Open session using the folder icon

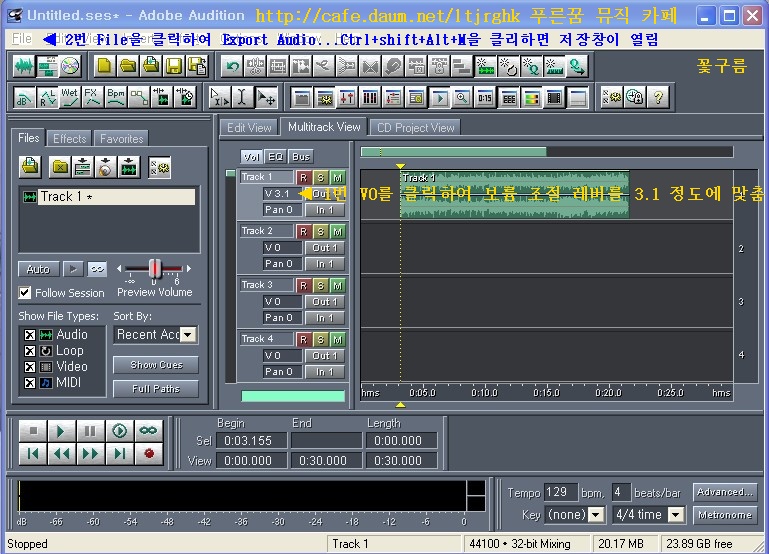pos(128,66)
